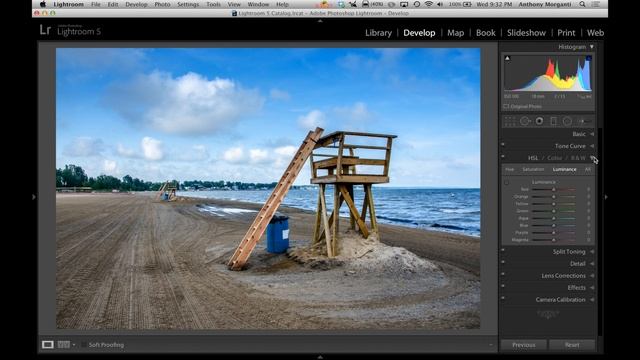The image size is (640, 360).
Task: Click the shadow clipping indicator in histogram
Action: coord(507,58)
